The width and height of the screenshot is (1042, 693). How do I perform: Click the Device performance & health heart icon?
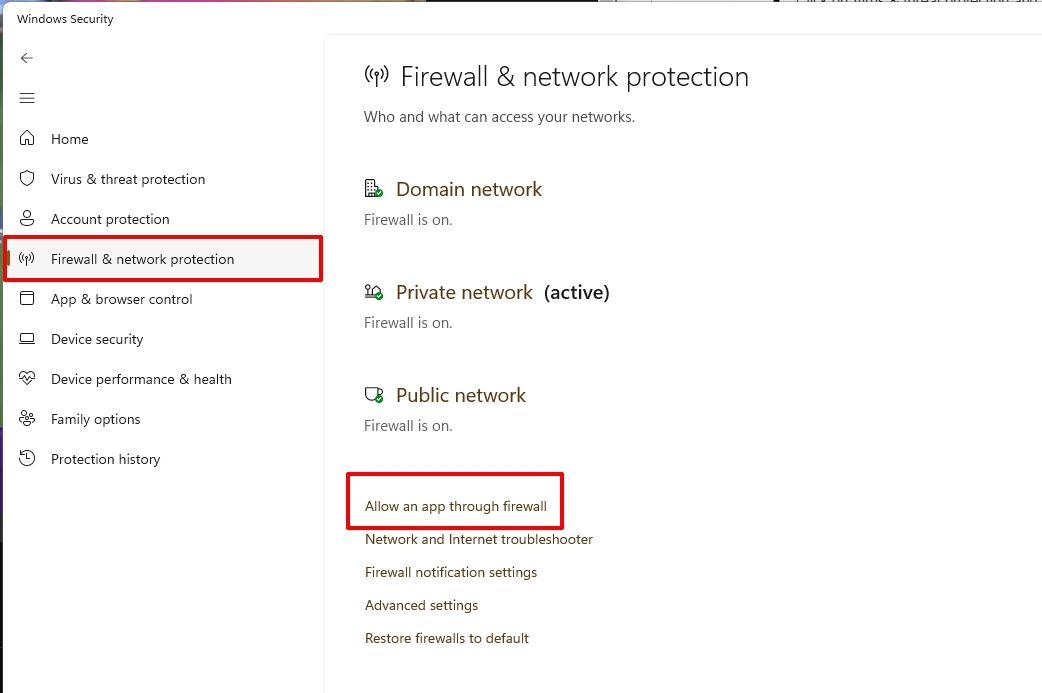[x=27, y=379]
